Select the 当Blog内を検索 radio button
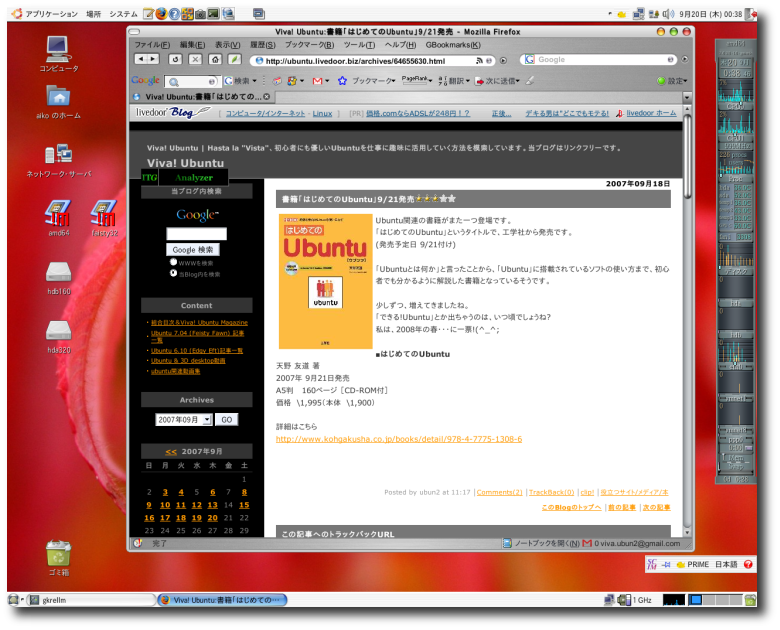 tap(173, 273)
